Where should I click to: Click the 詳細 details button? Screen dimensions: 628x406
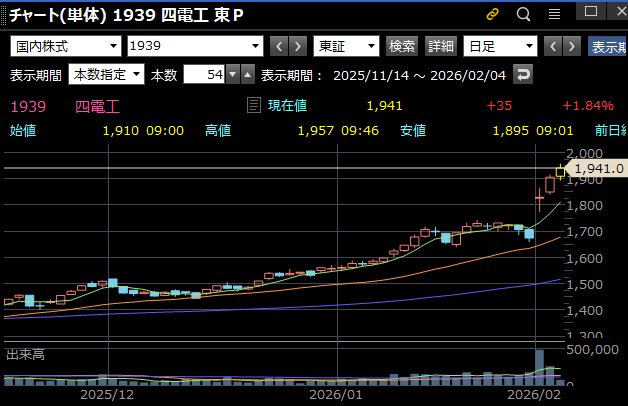tap(440, 47)
